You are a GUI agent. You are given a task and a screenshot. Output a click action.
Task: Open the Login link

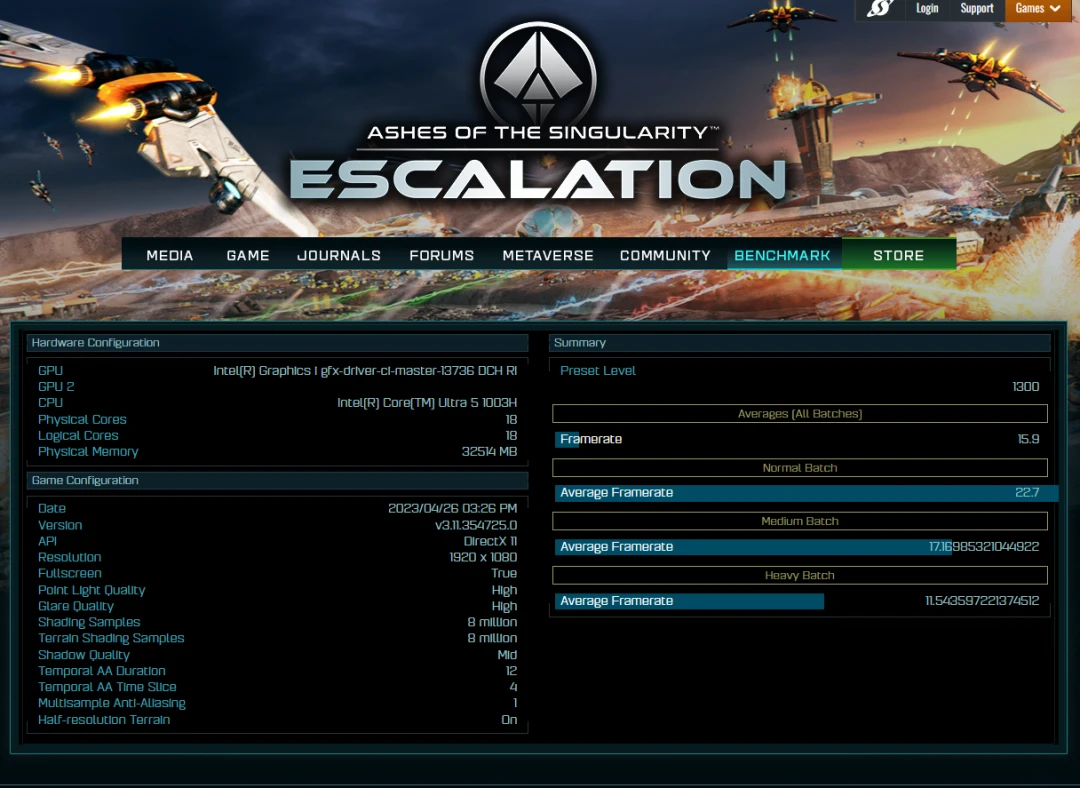[x=927, y=8]
